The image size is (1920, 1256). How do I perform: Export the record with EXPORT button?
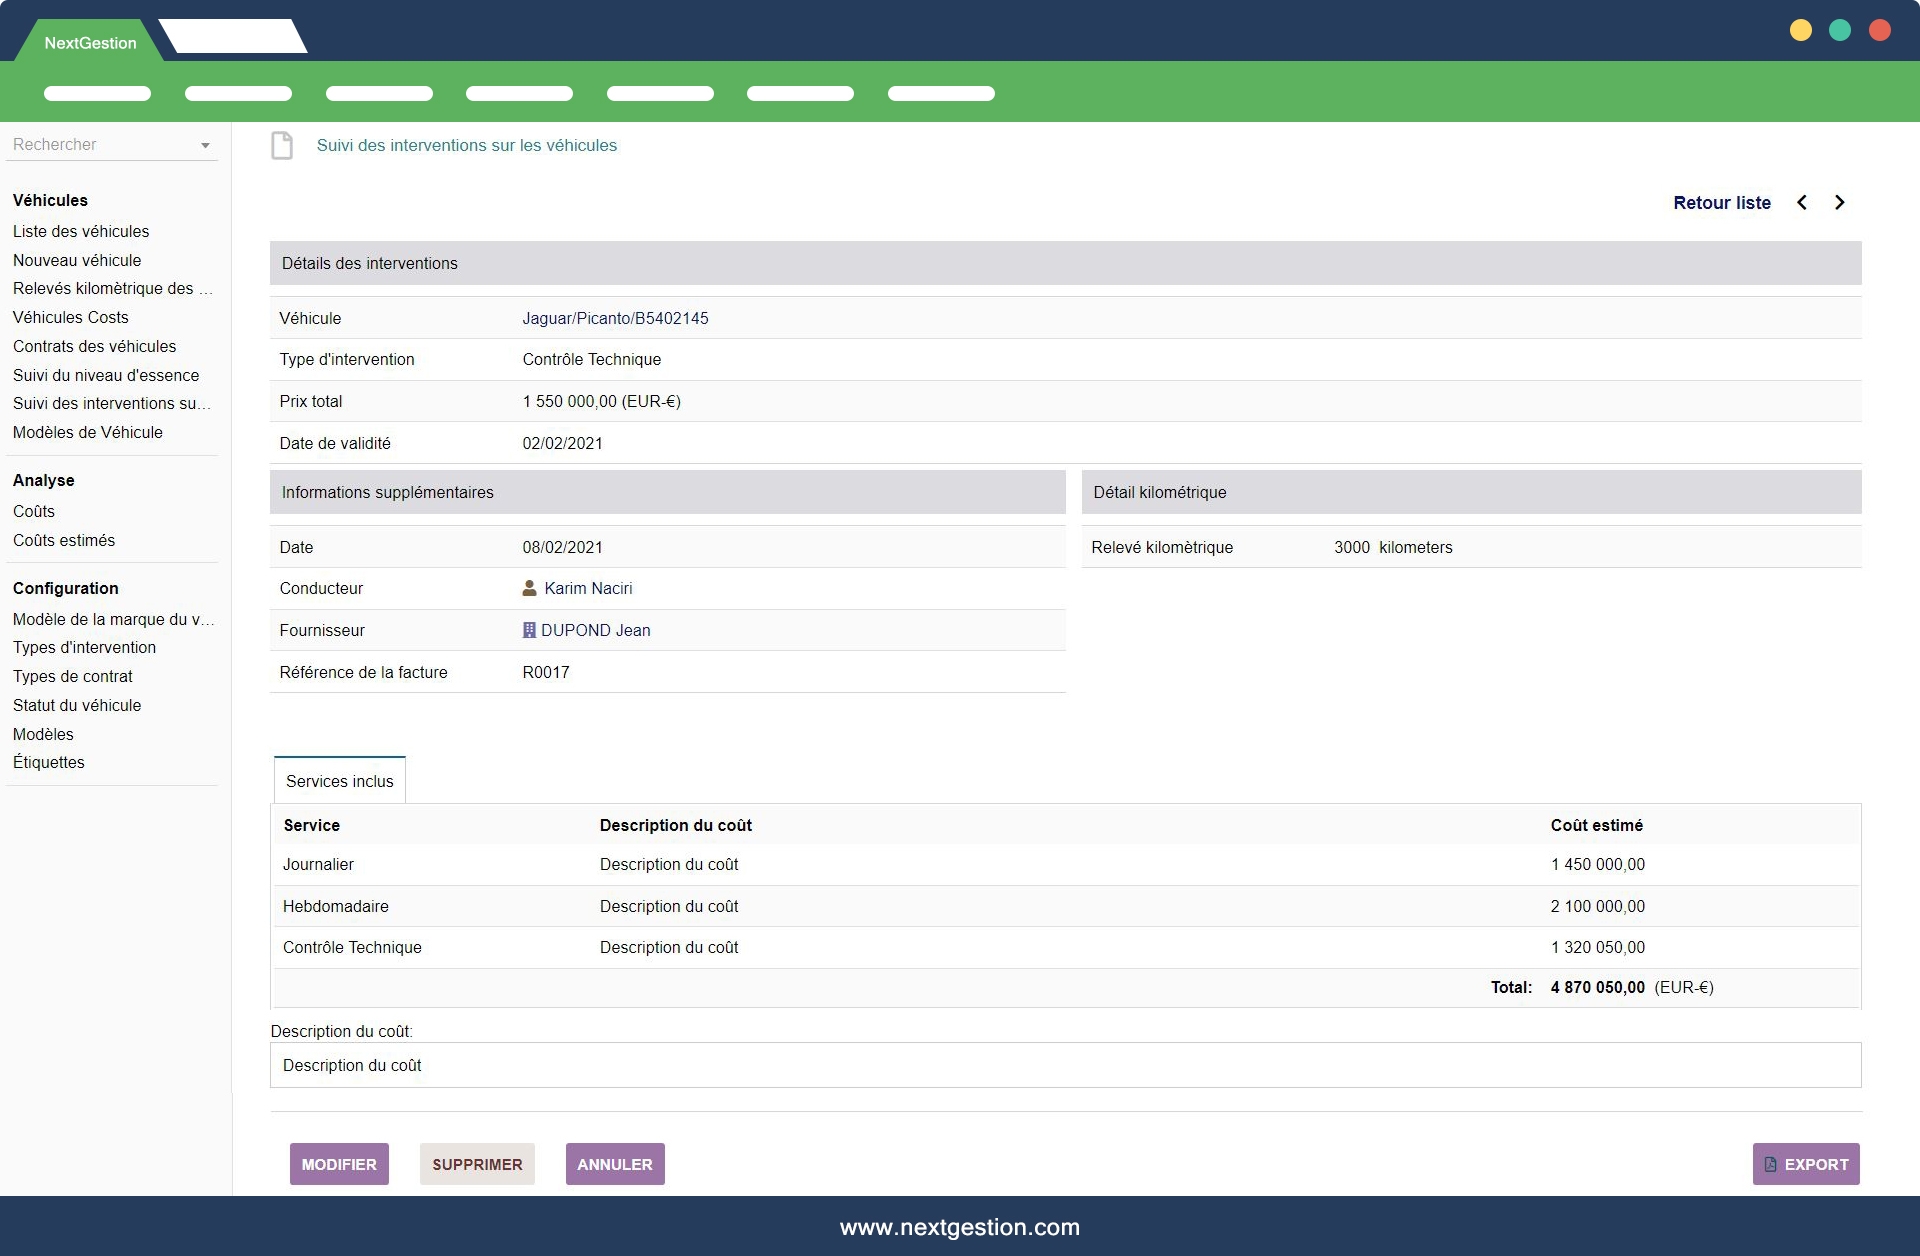[x=1805, y=1164]
